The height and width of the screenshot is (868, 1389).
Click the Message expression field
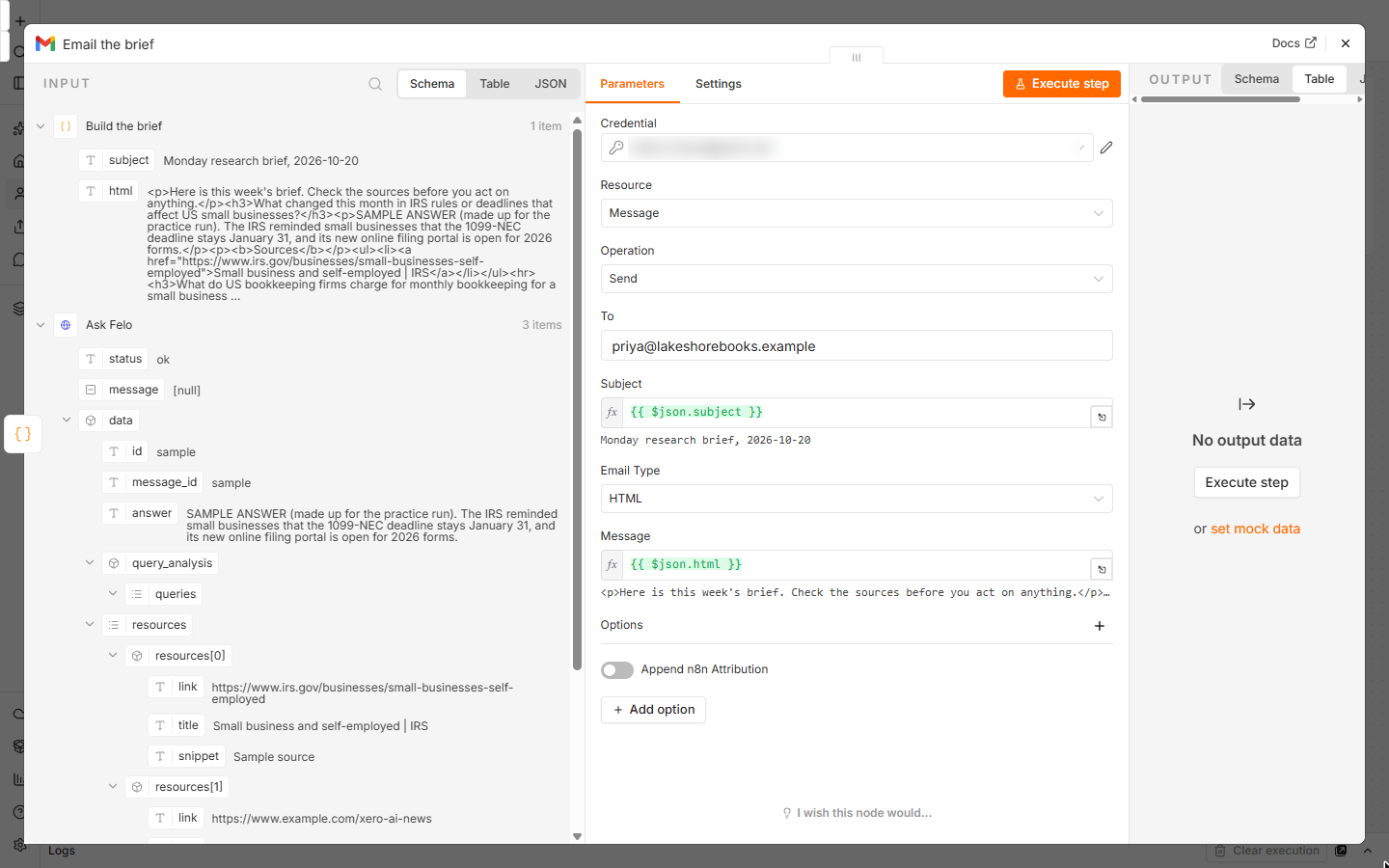point(856,565)
